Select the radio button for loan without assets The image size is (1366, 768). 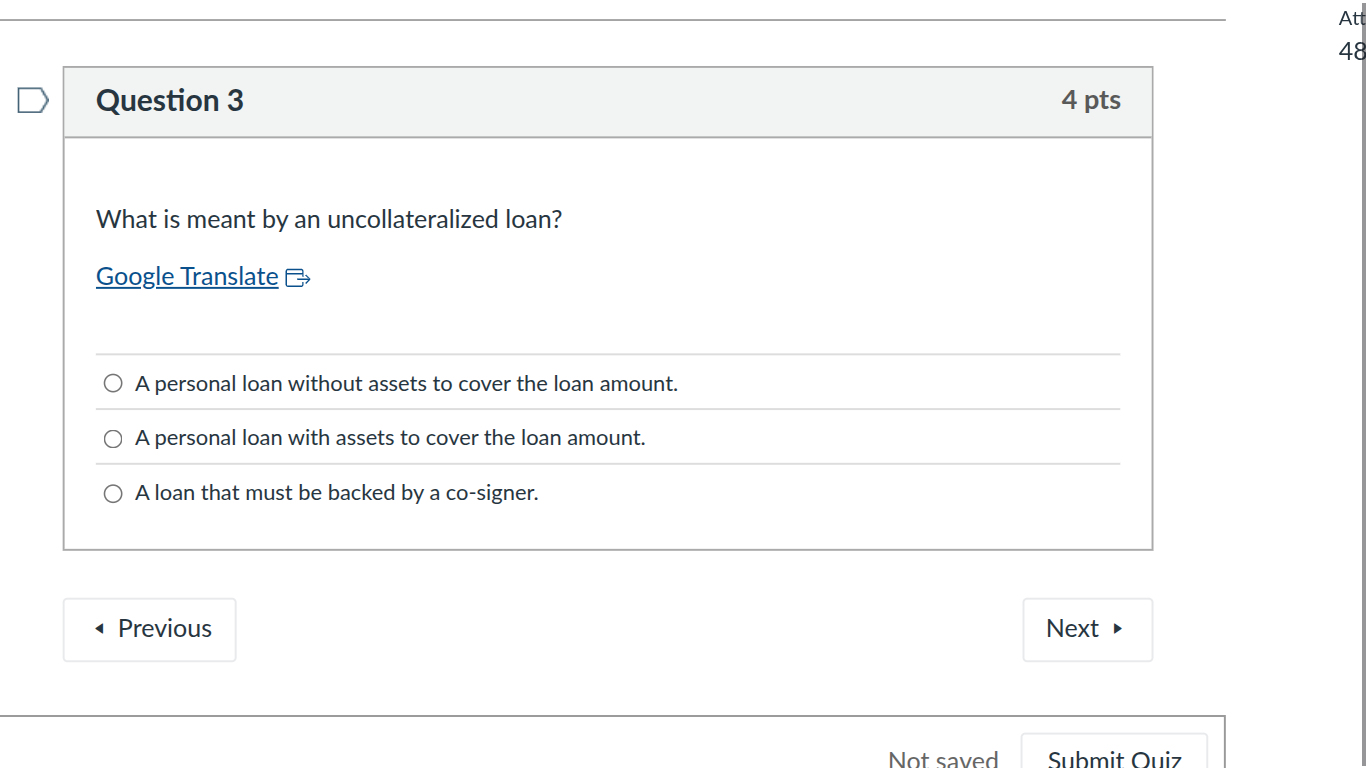coord(112,382)
